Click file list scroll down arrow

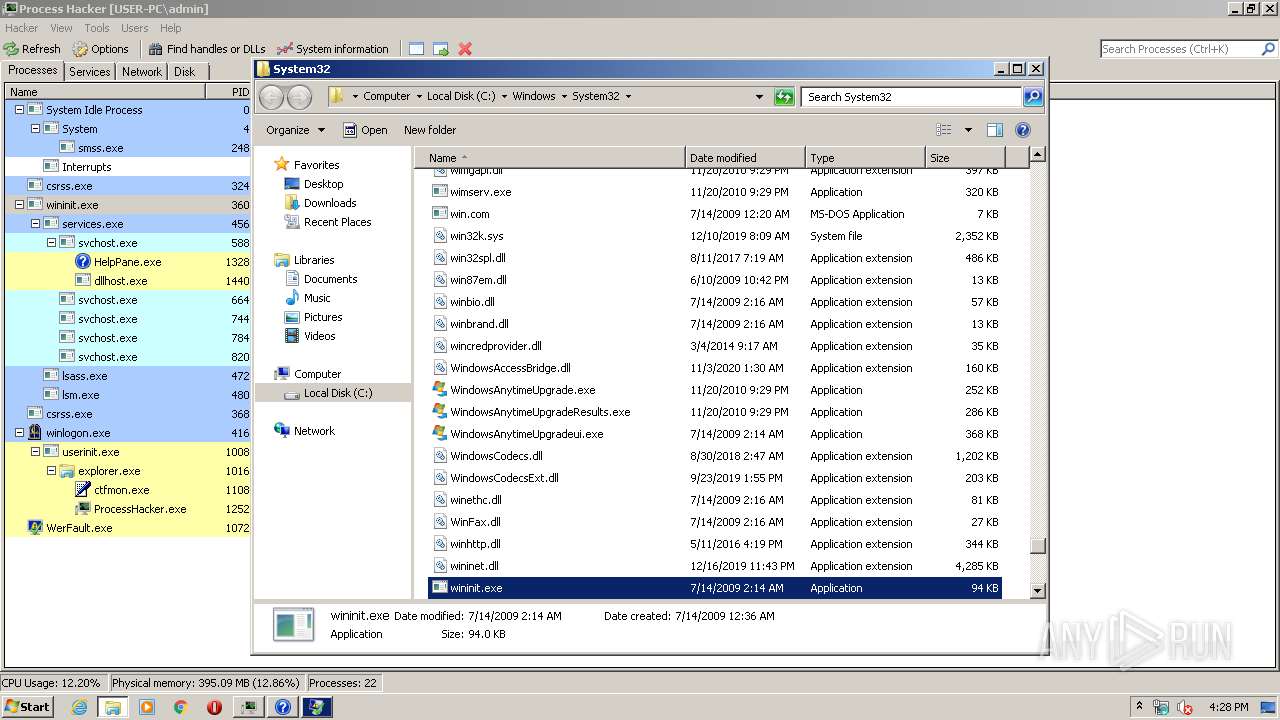pos(1038,591)
